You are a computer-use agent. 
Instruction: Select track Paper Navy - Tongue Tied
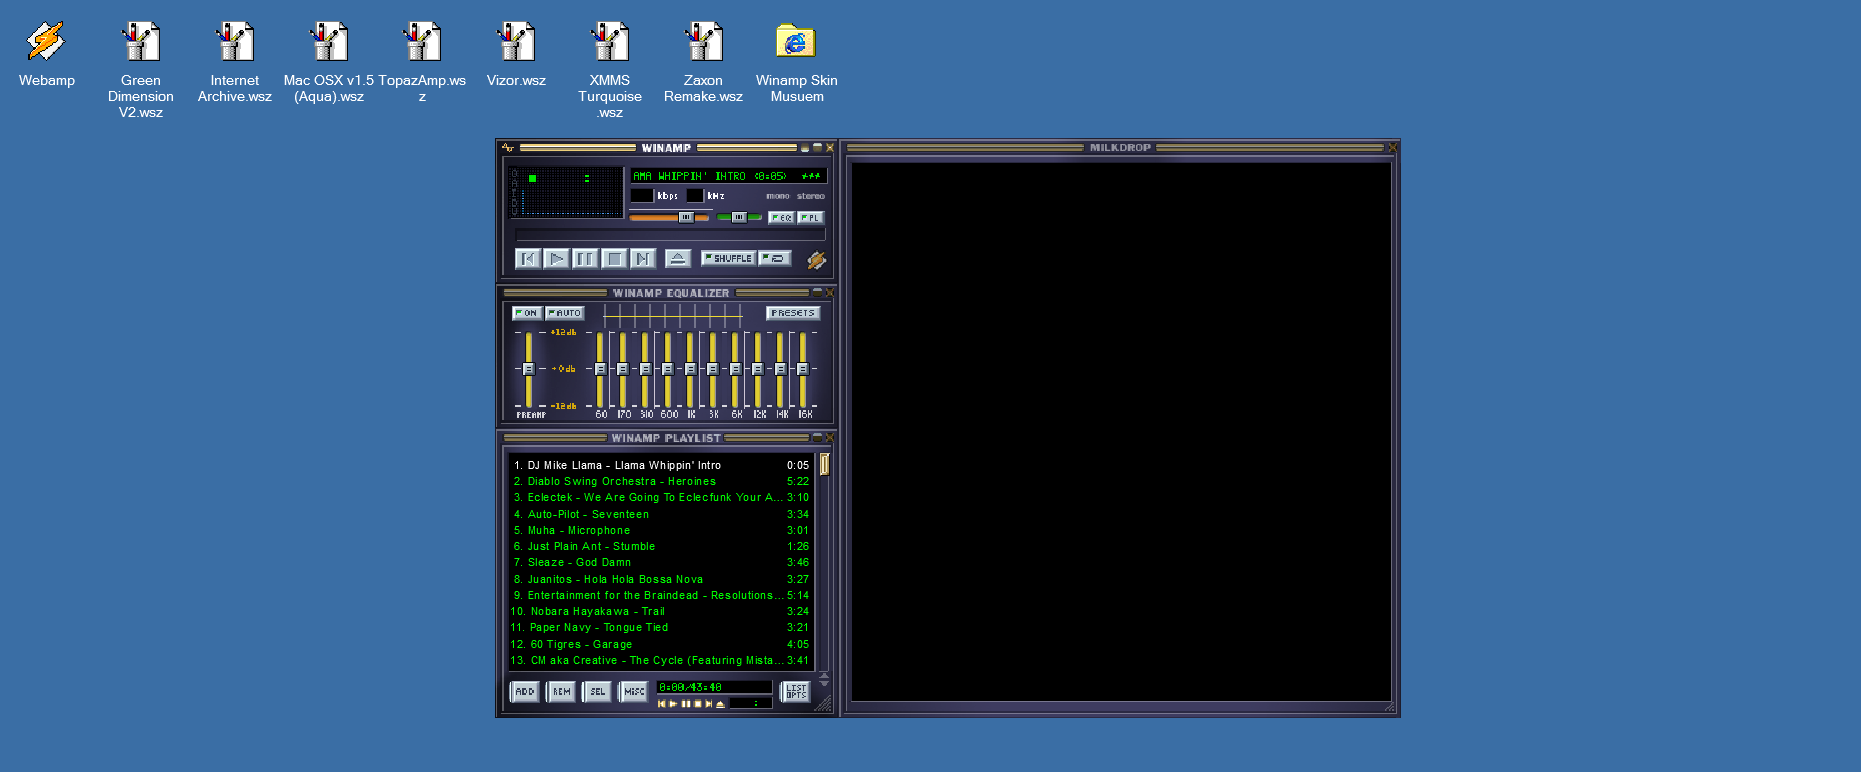pyautogui.click(x=661, y=627)
